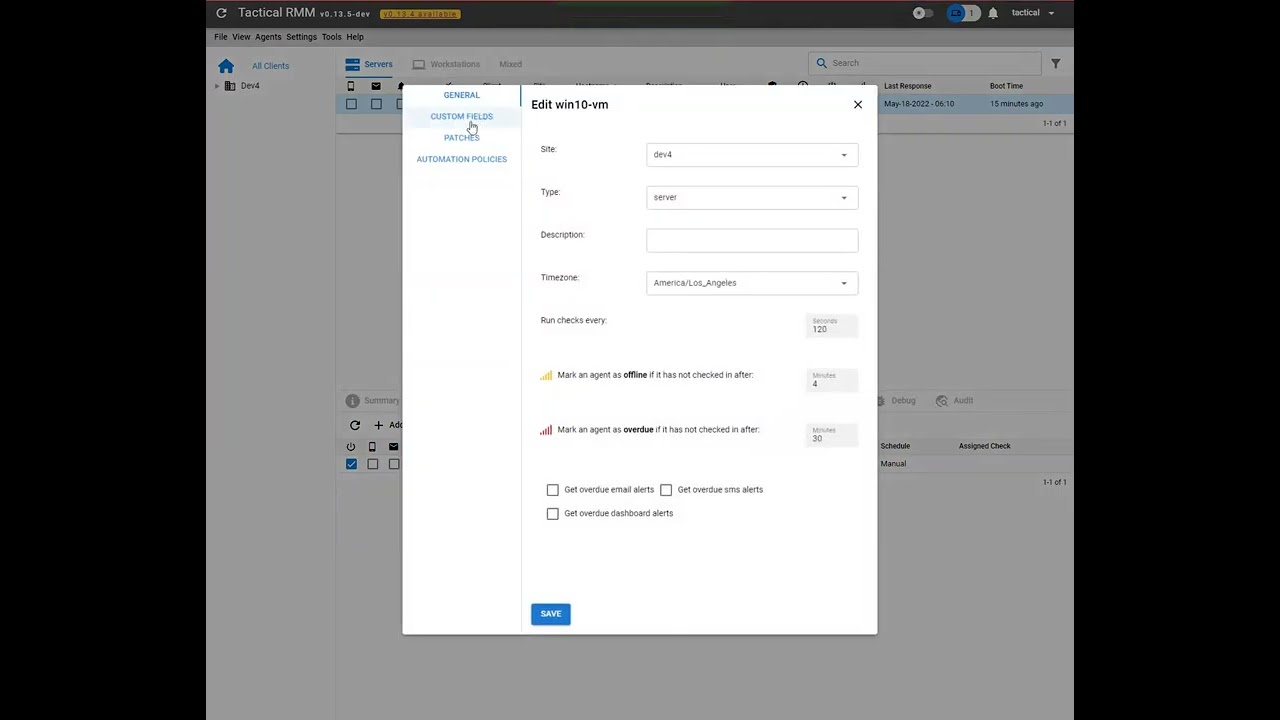Open the Type dropdown showing server

point(752,198)
